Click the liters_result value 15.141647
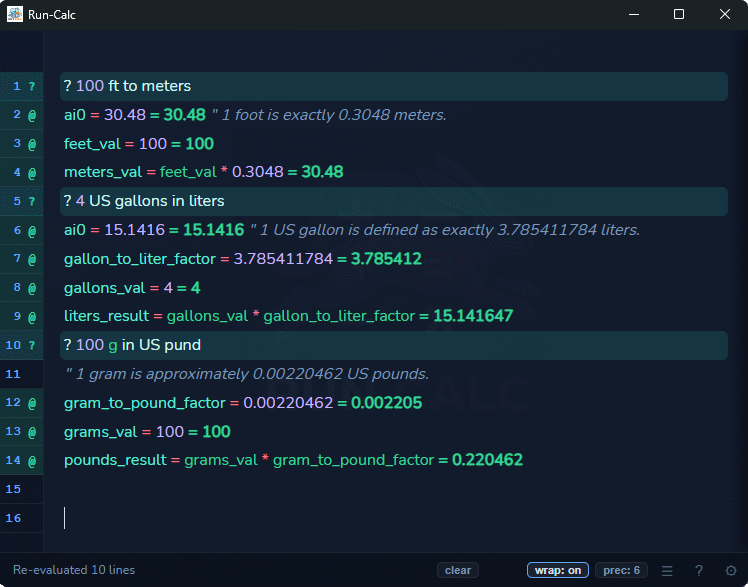The height and width of the screenshot is (587, 748). click(473, 316)
